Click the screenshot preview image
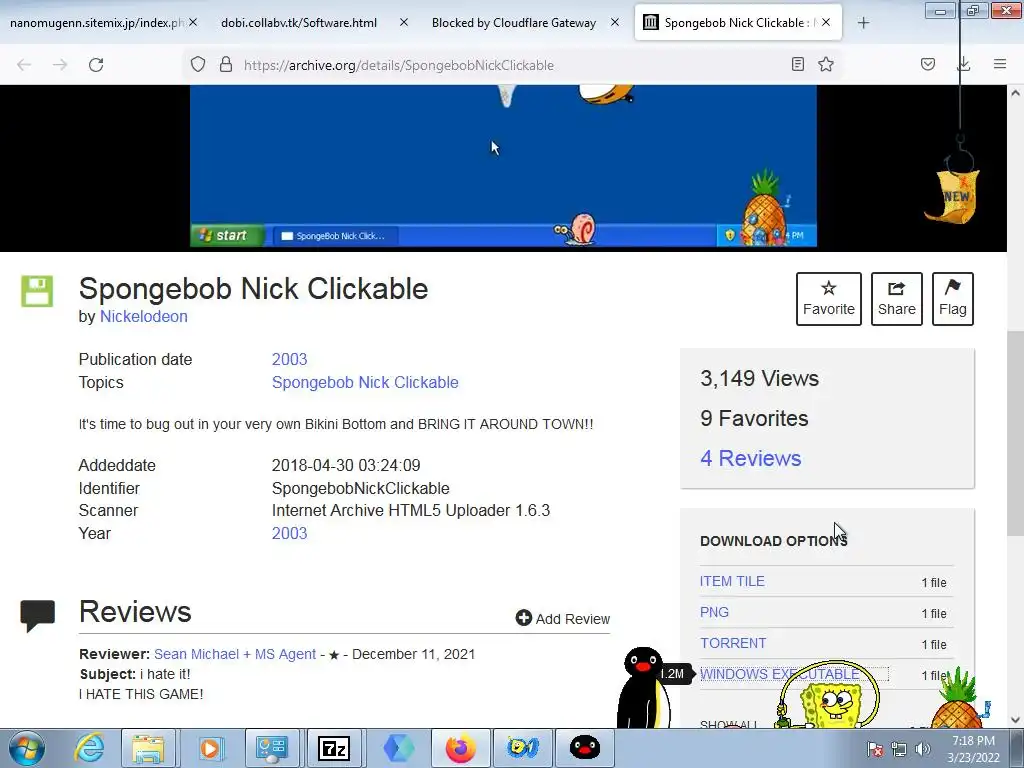This screenshot has height=768, width=1024. click(x=503, y=166)
